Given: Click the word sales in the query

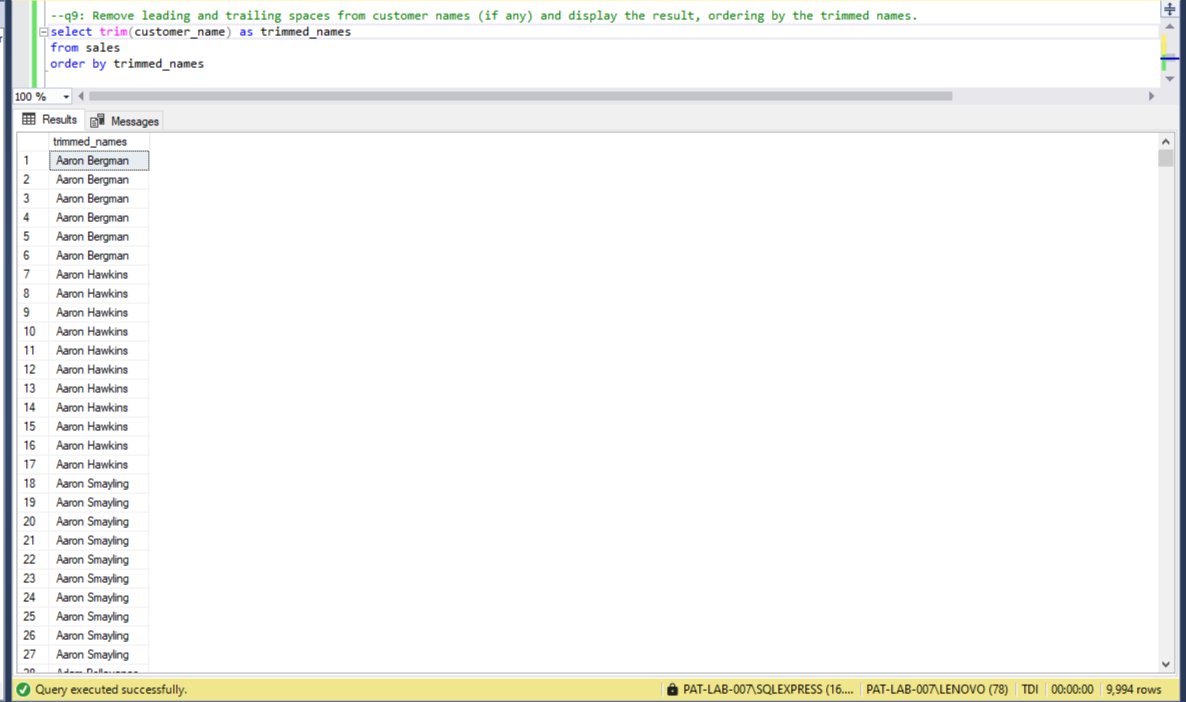Looking at the screenshot, I should tap(102, 48).
